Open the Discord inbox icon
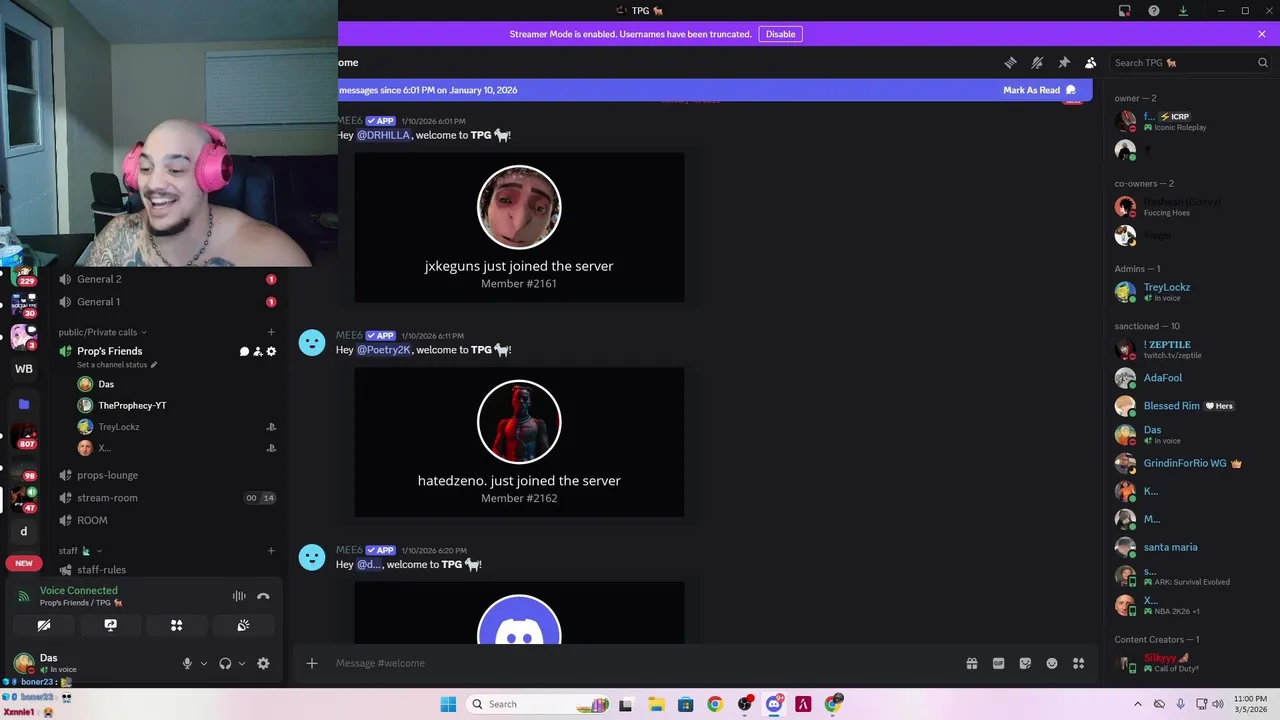Viewport: 1280px width, 720px height. click(x=1125, y=11)
